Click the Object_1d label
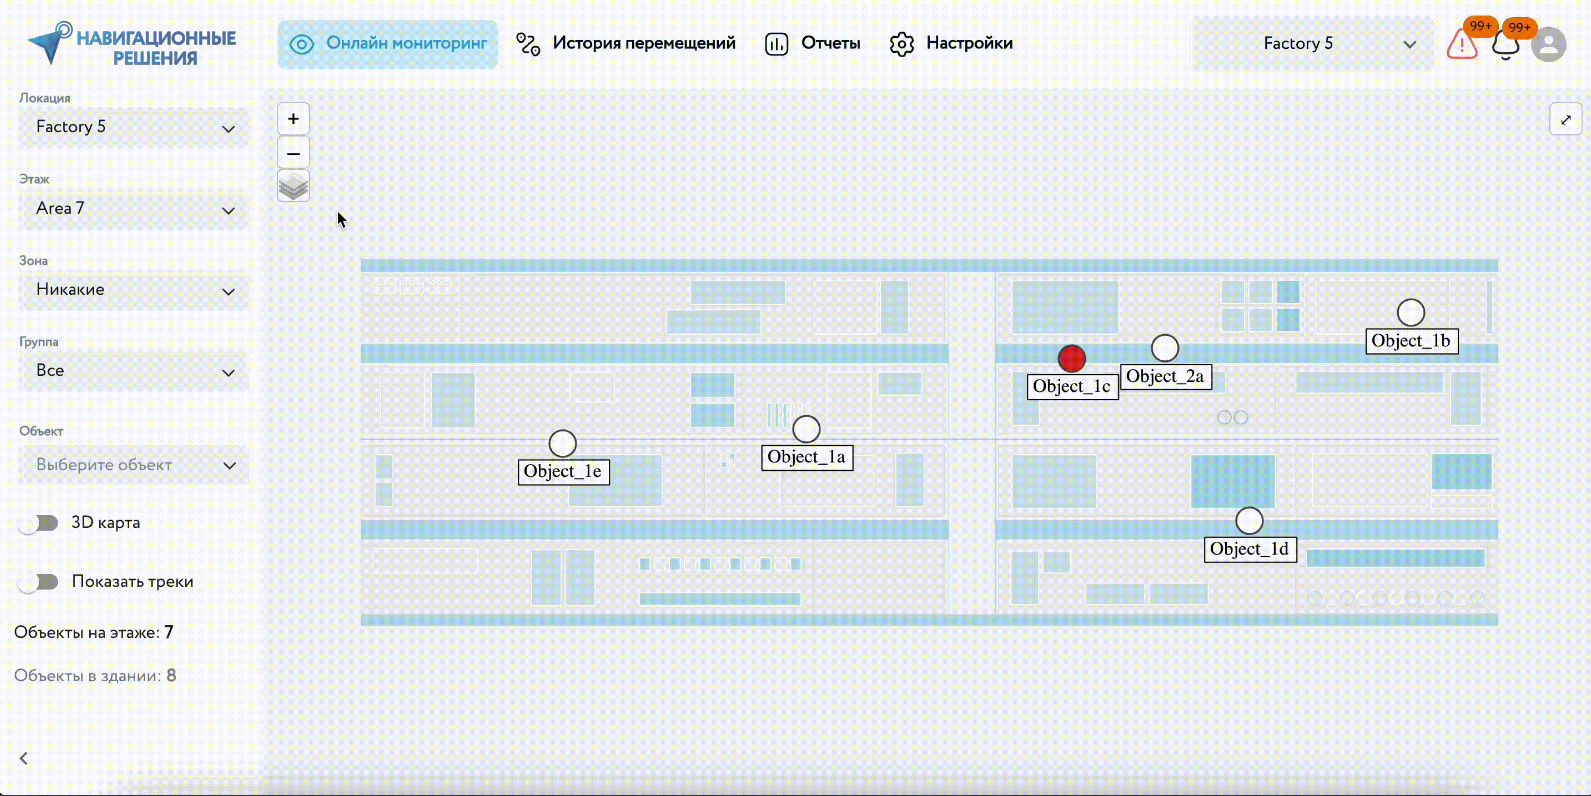The height and width of the screenshot is (796, 1591). [1249, 549]
